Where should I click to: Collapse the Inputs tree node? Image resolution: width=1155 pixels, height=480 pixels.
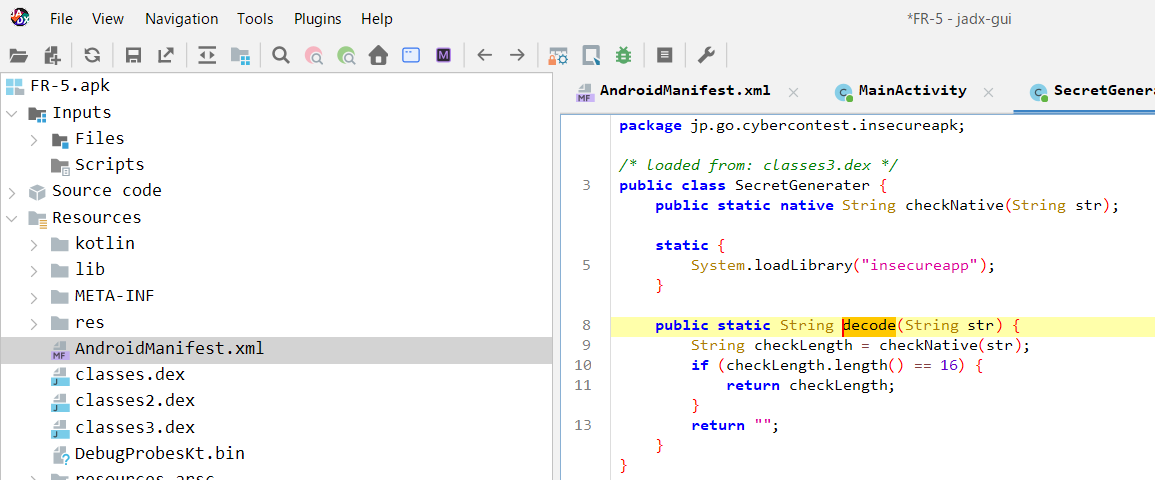point(12,113)
